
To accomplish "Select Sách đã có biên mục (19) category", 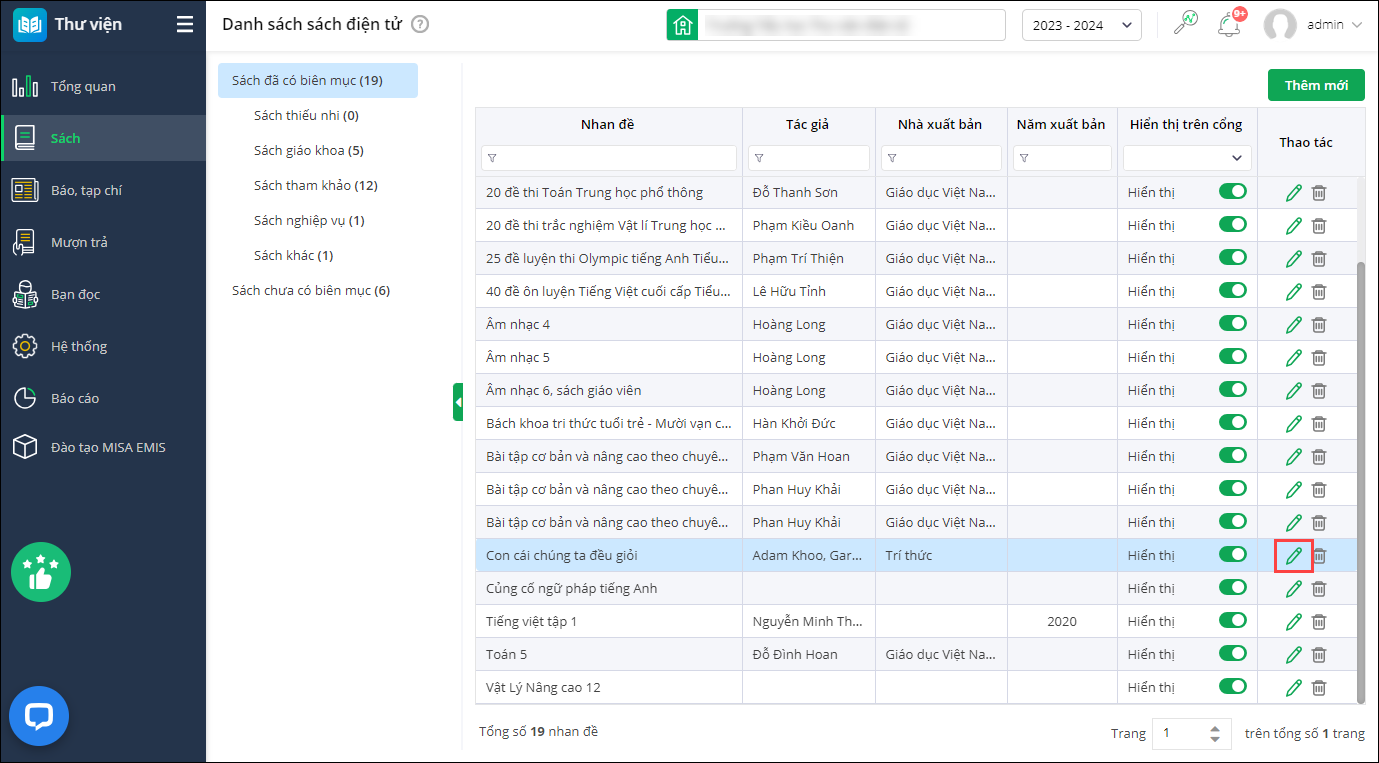I will (318, 80).
